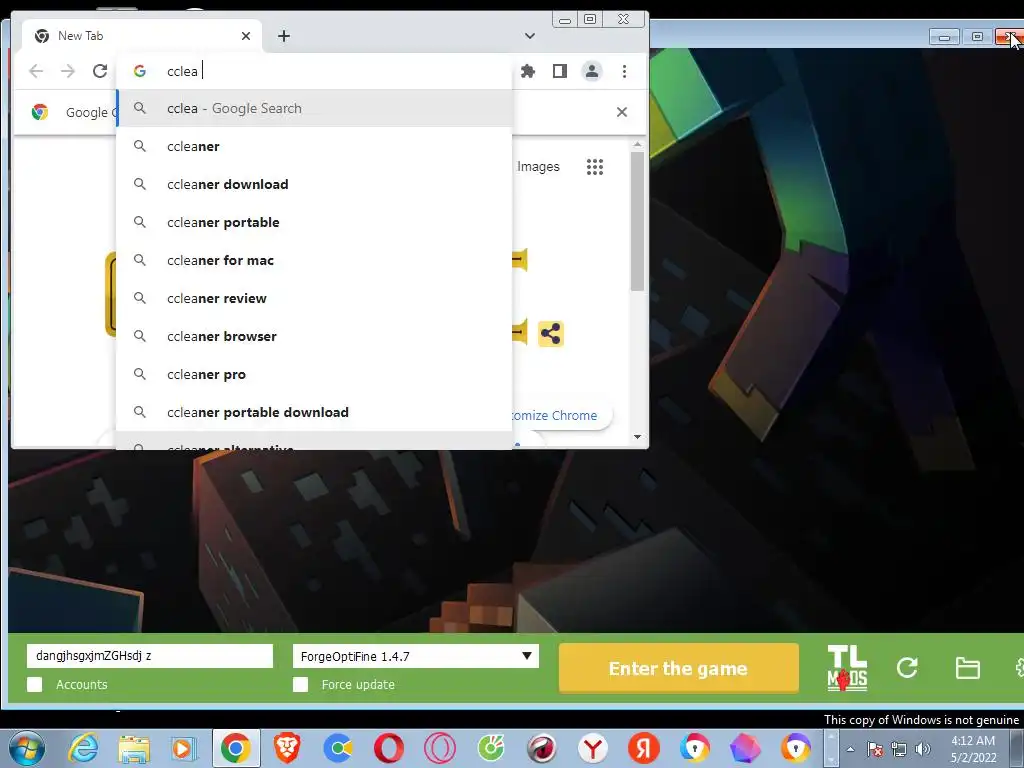Open Chrome profile avatar
Viewport: 1024px width, 768px height.
pos(592,71)
